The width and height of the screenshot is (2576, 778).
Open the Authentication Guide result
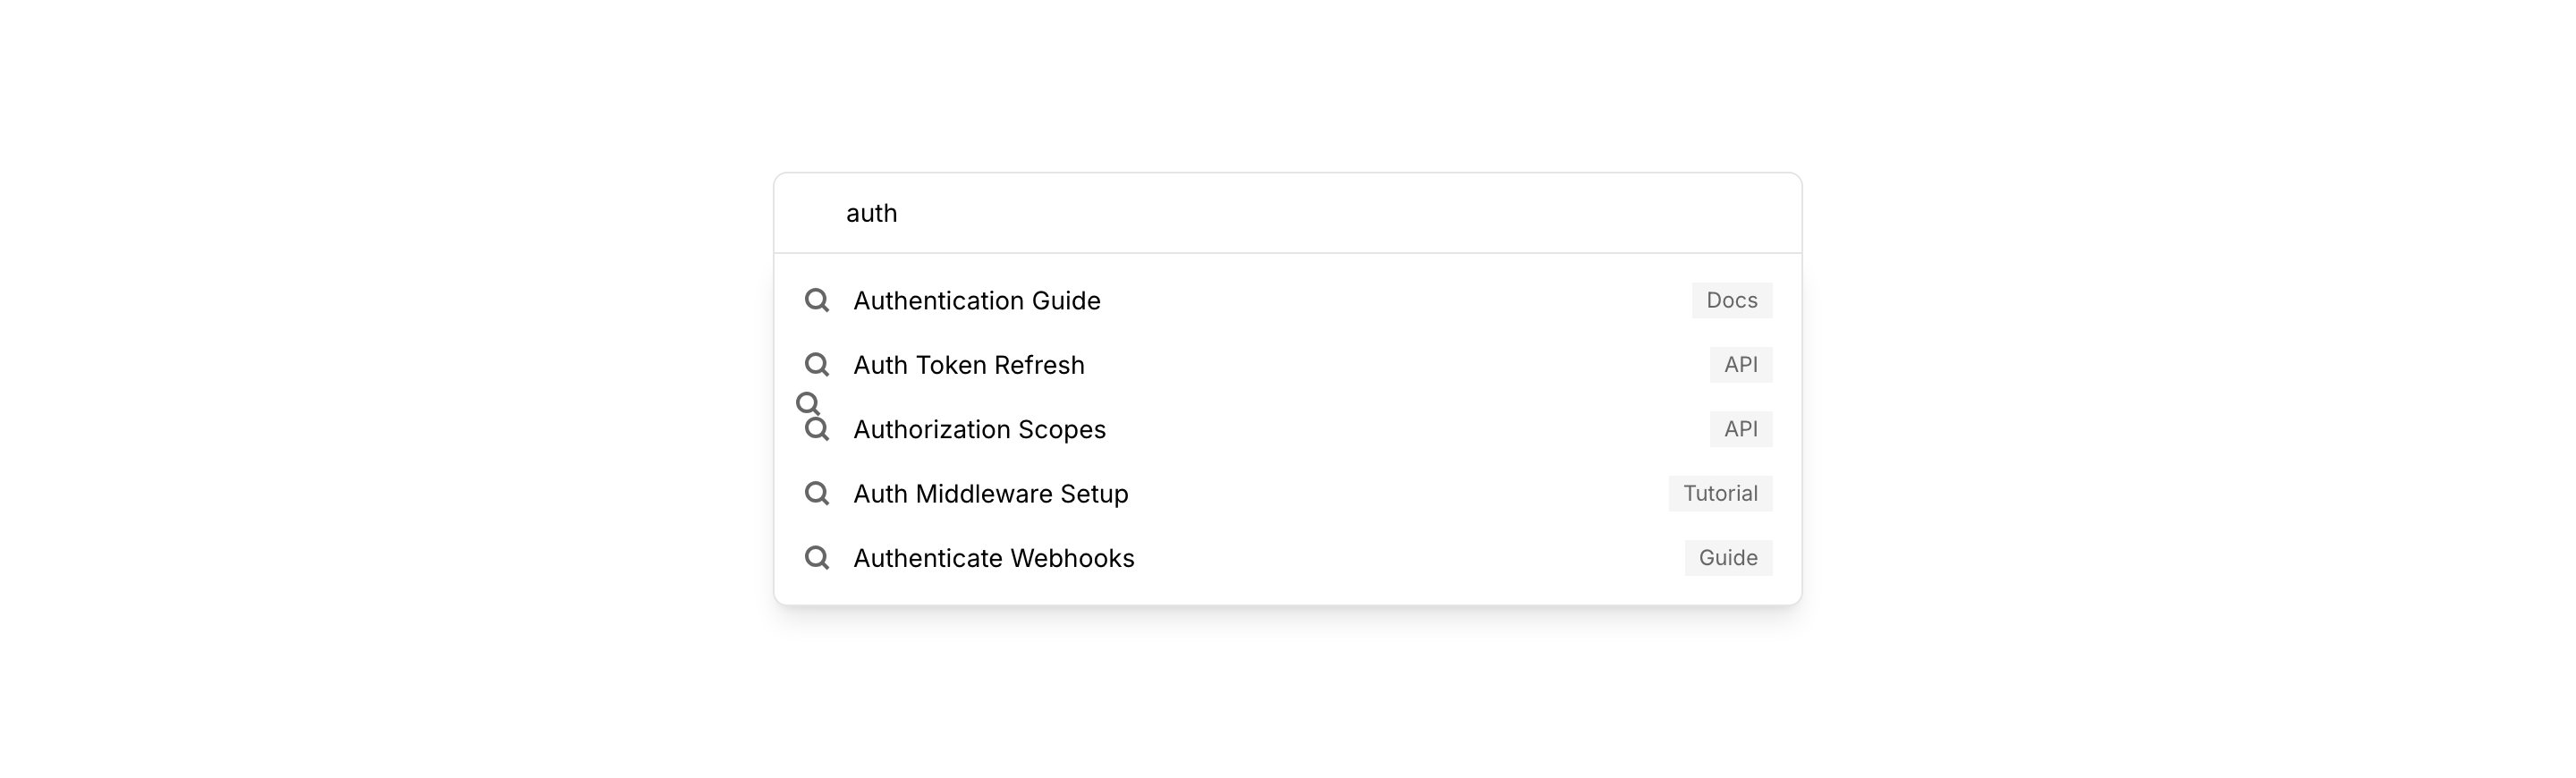tap(976, 301)
